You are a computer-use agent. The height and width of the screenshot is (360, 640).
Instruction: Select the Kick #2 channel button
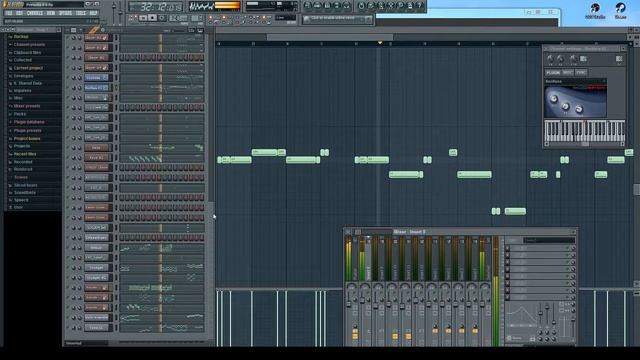[x=97, y=158]
